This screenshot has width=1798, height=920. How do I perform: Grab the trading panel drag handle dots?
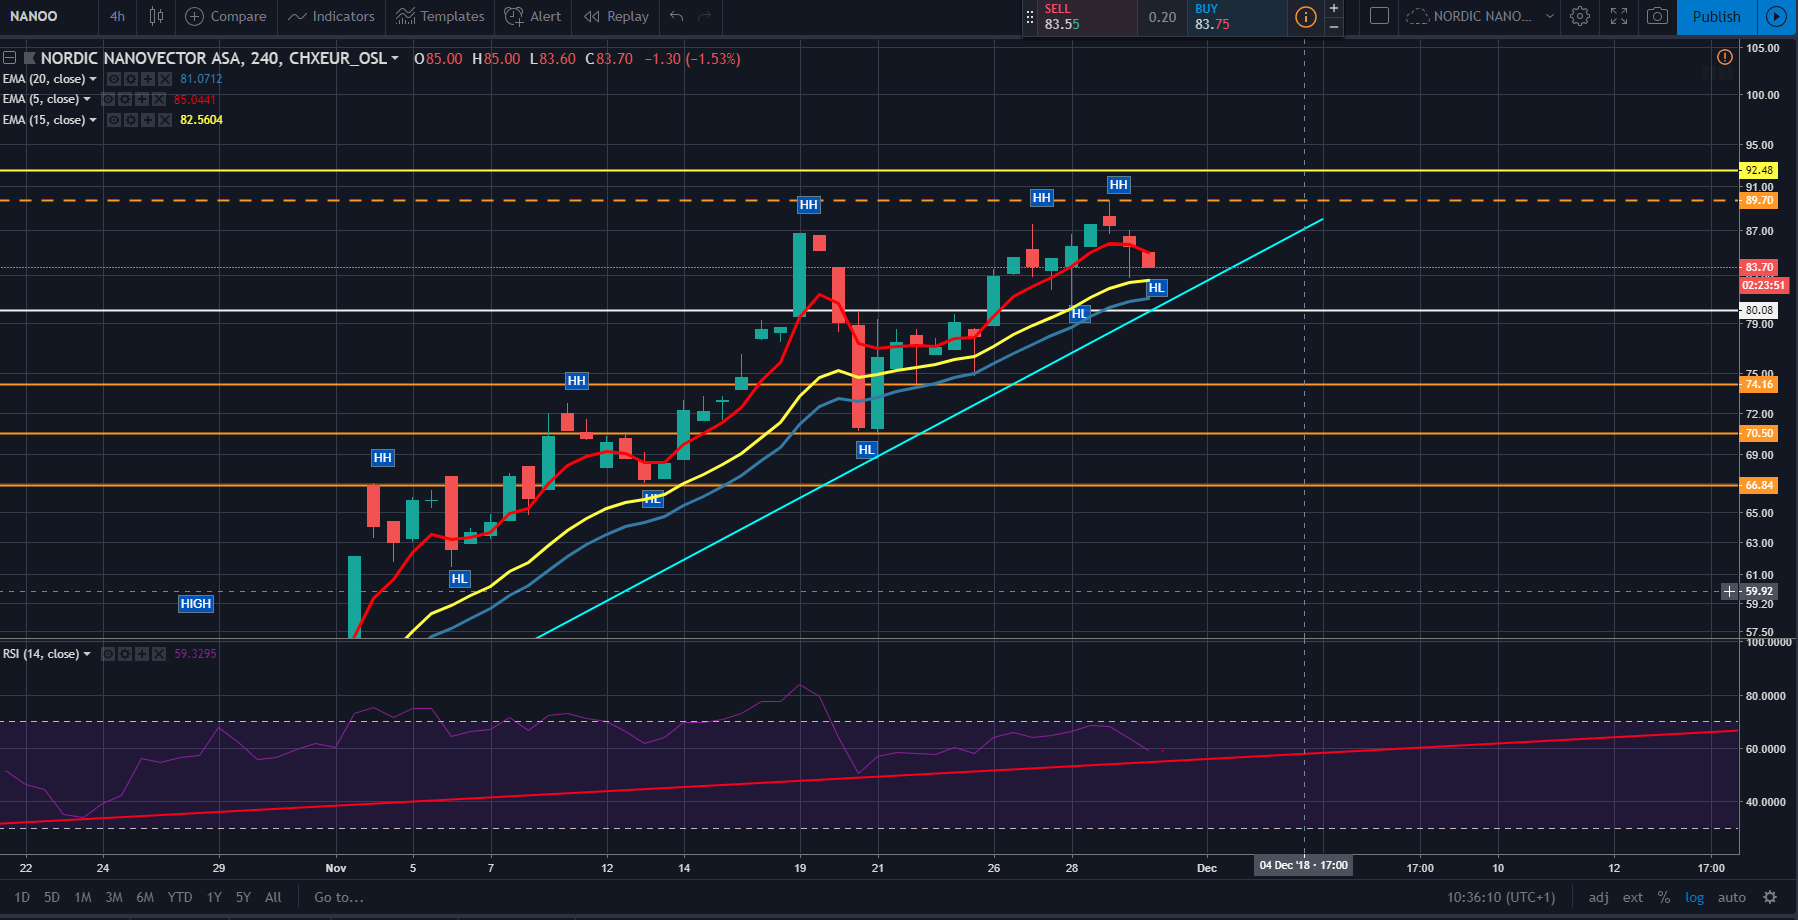pos(1030,17)
